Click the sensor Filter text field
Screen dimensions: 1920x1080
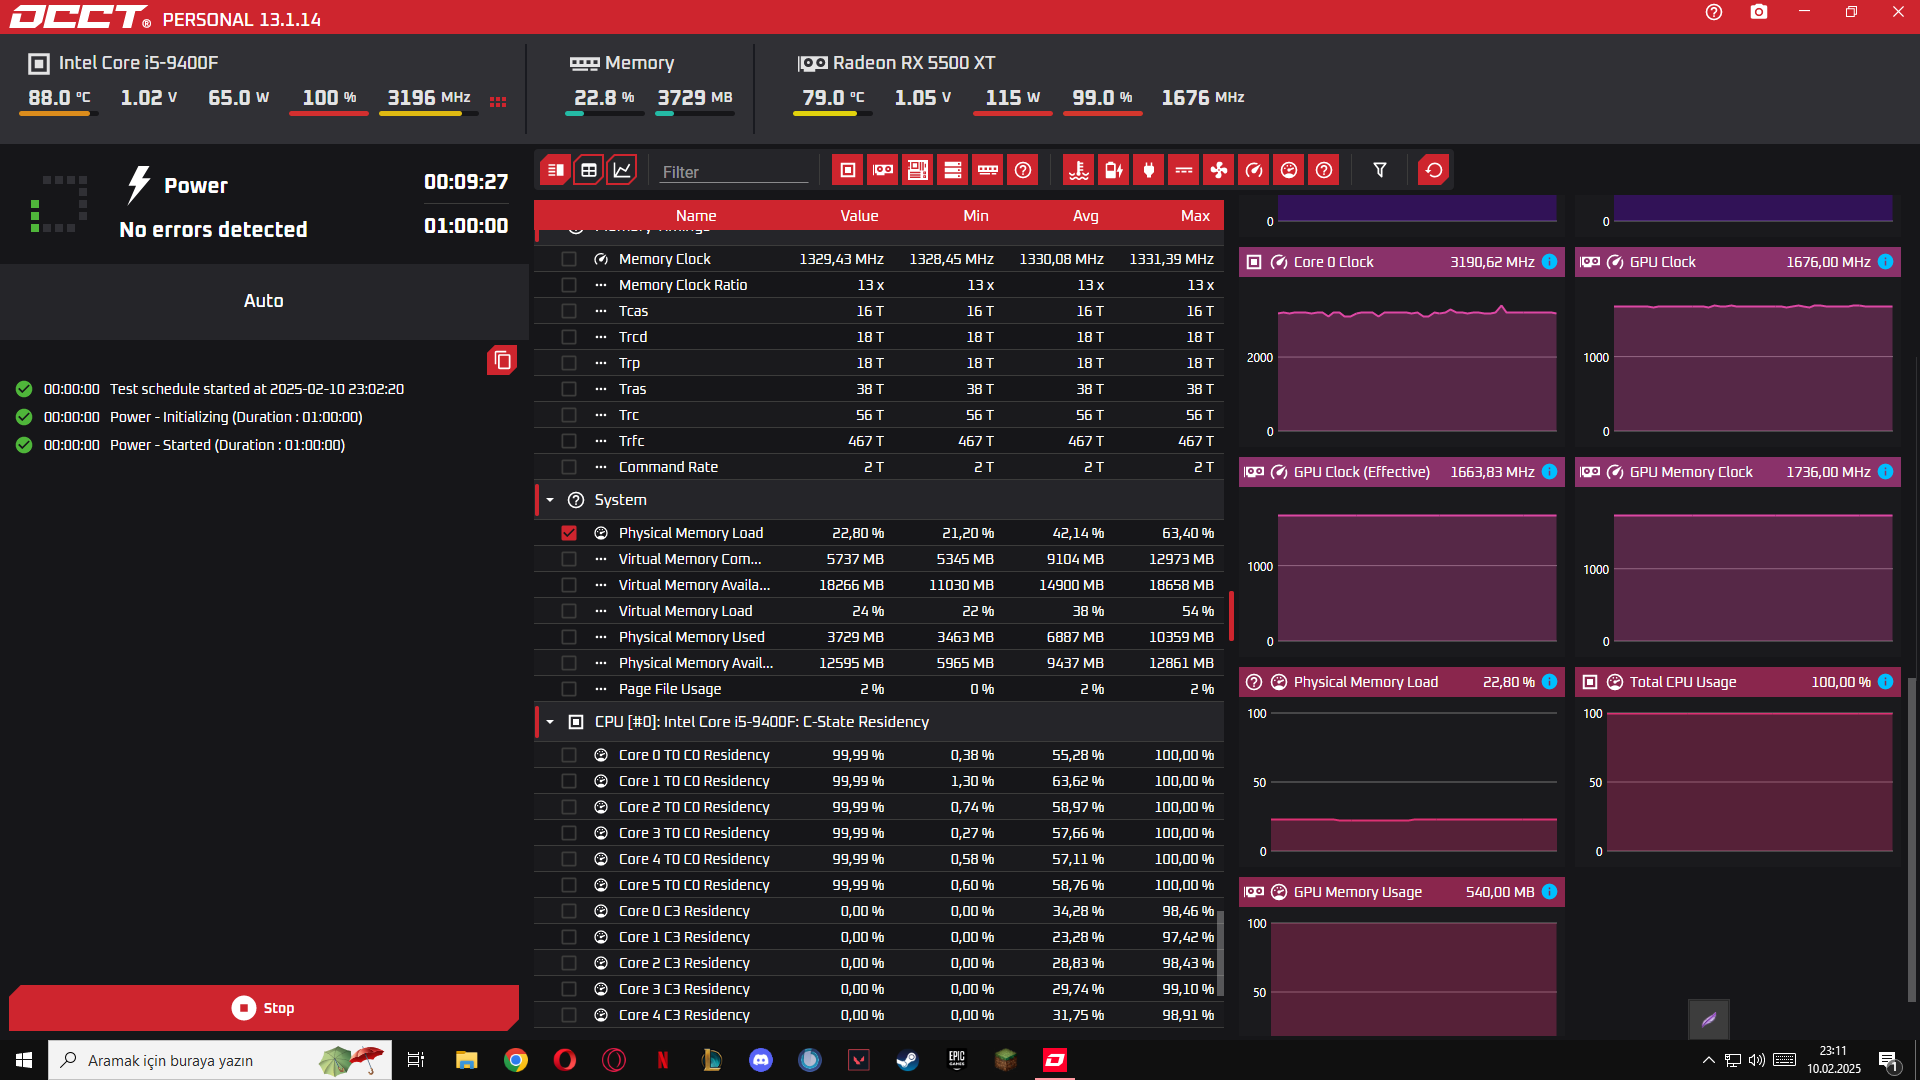(733, 172)
